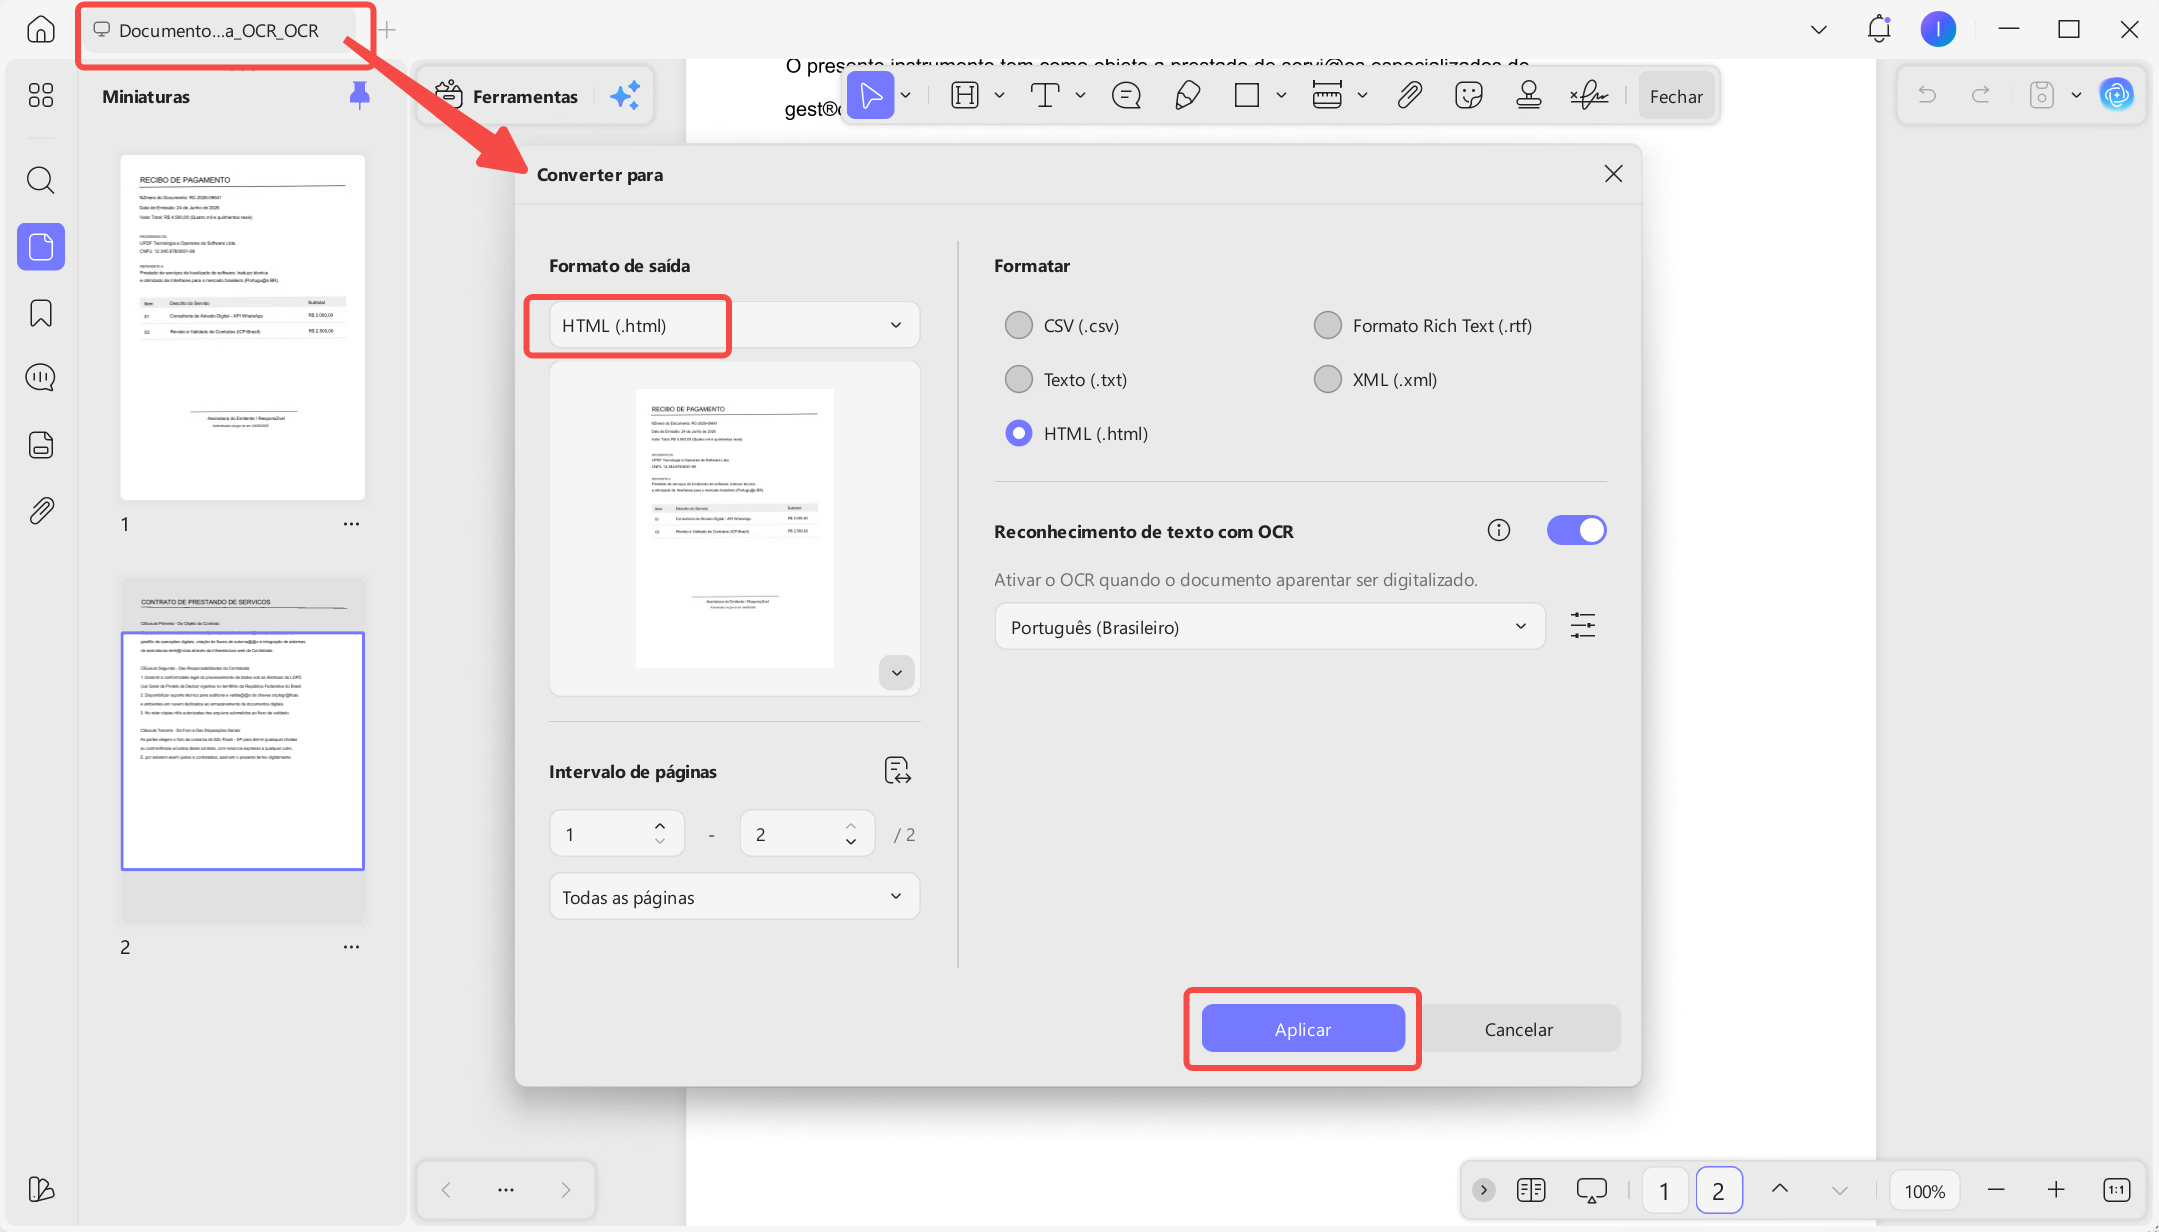This screenshot has height=1232, width=2159.
Task: Open the cursor tool dropdown arrow
Action: tap(906, 96)
